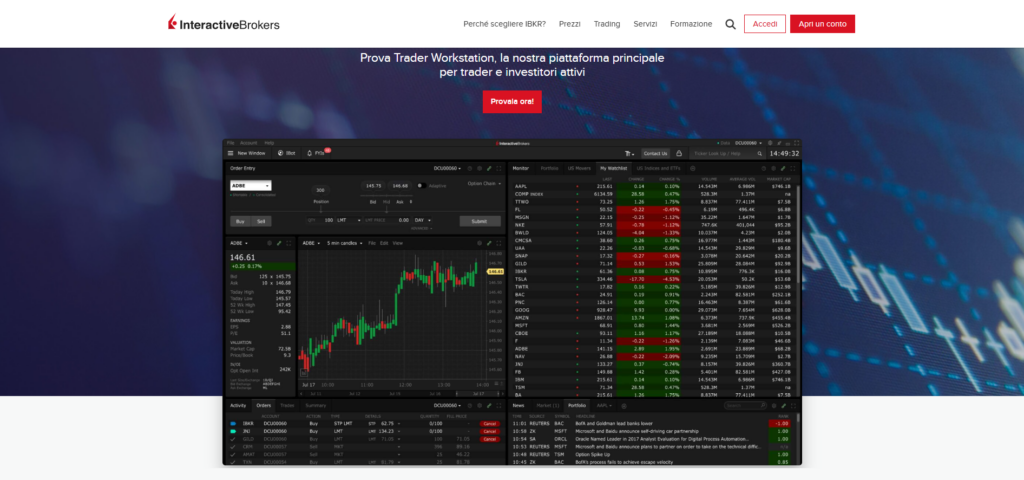The height and width of the screenshot is (480, 1024).
Task: Cancel the JNJ LMT order
Action: 489,431
